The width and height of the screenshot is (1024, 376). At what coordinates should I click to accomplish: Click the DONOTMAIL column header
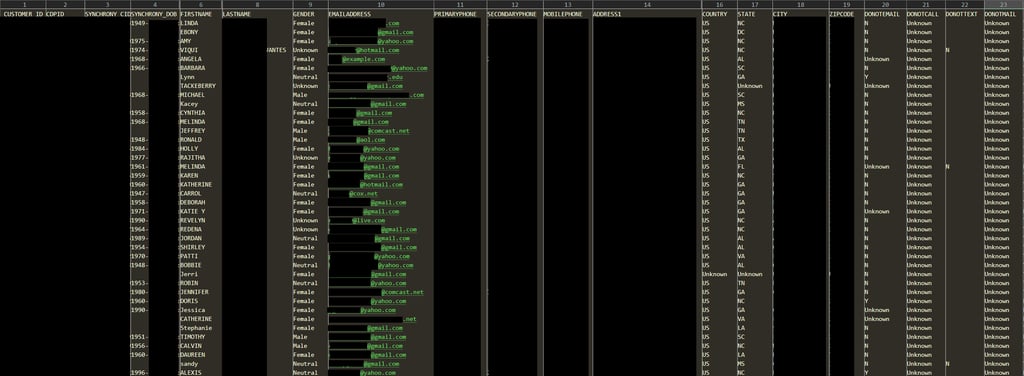click(x=1000, y=14)
